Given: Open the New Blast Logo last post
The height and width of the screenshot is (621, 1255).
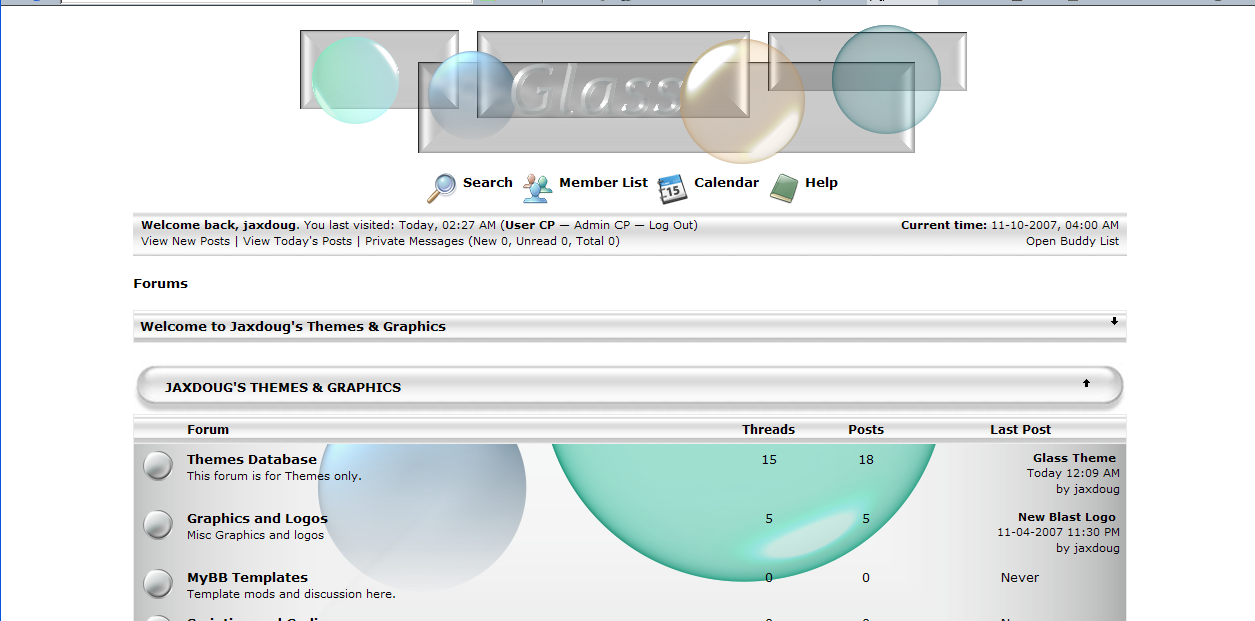Looking at the screenshot, I should coord(1066,517).
